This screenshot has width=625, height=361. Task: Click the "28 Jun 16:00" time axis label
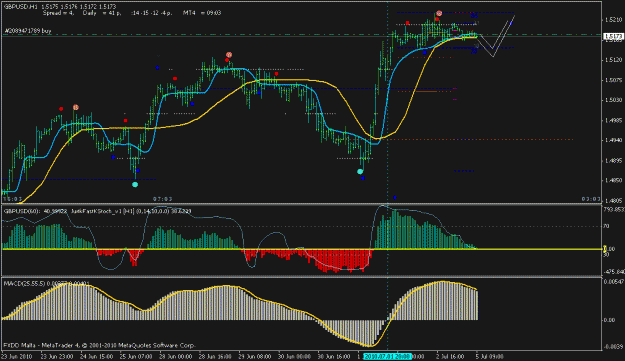click(x=215, y=356)
